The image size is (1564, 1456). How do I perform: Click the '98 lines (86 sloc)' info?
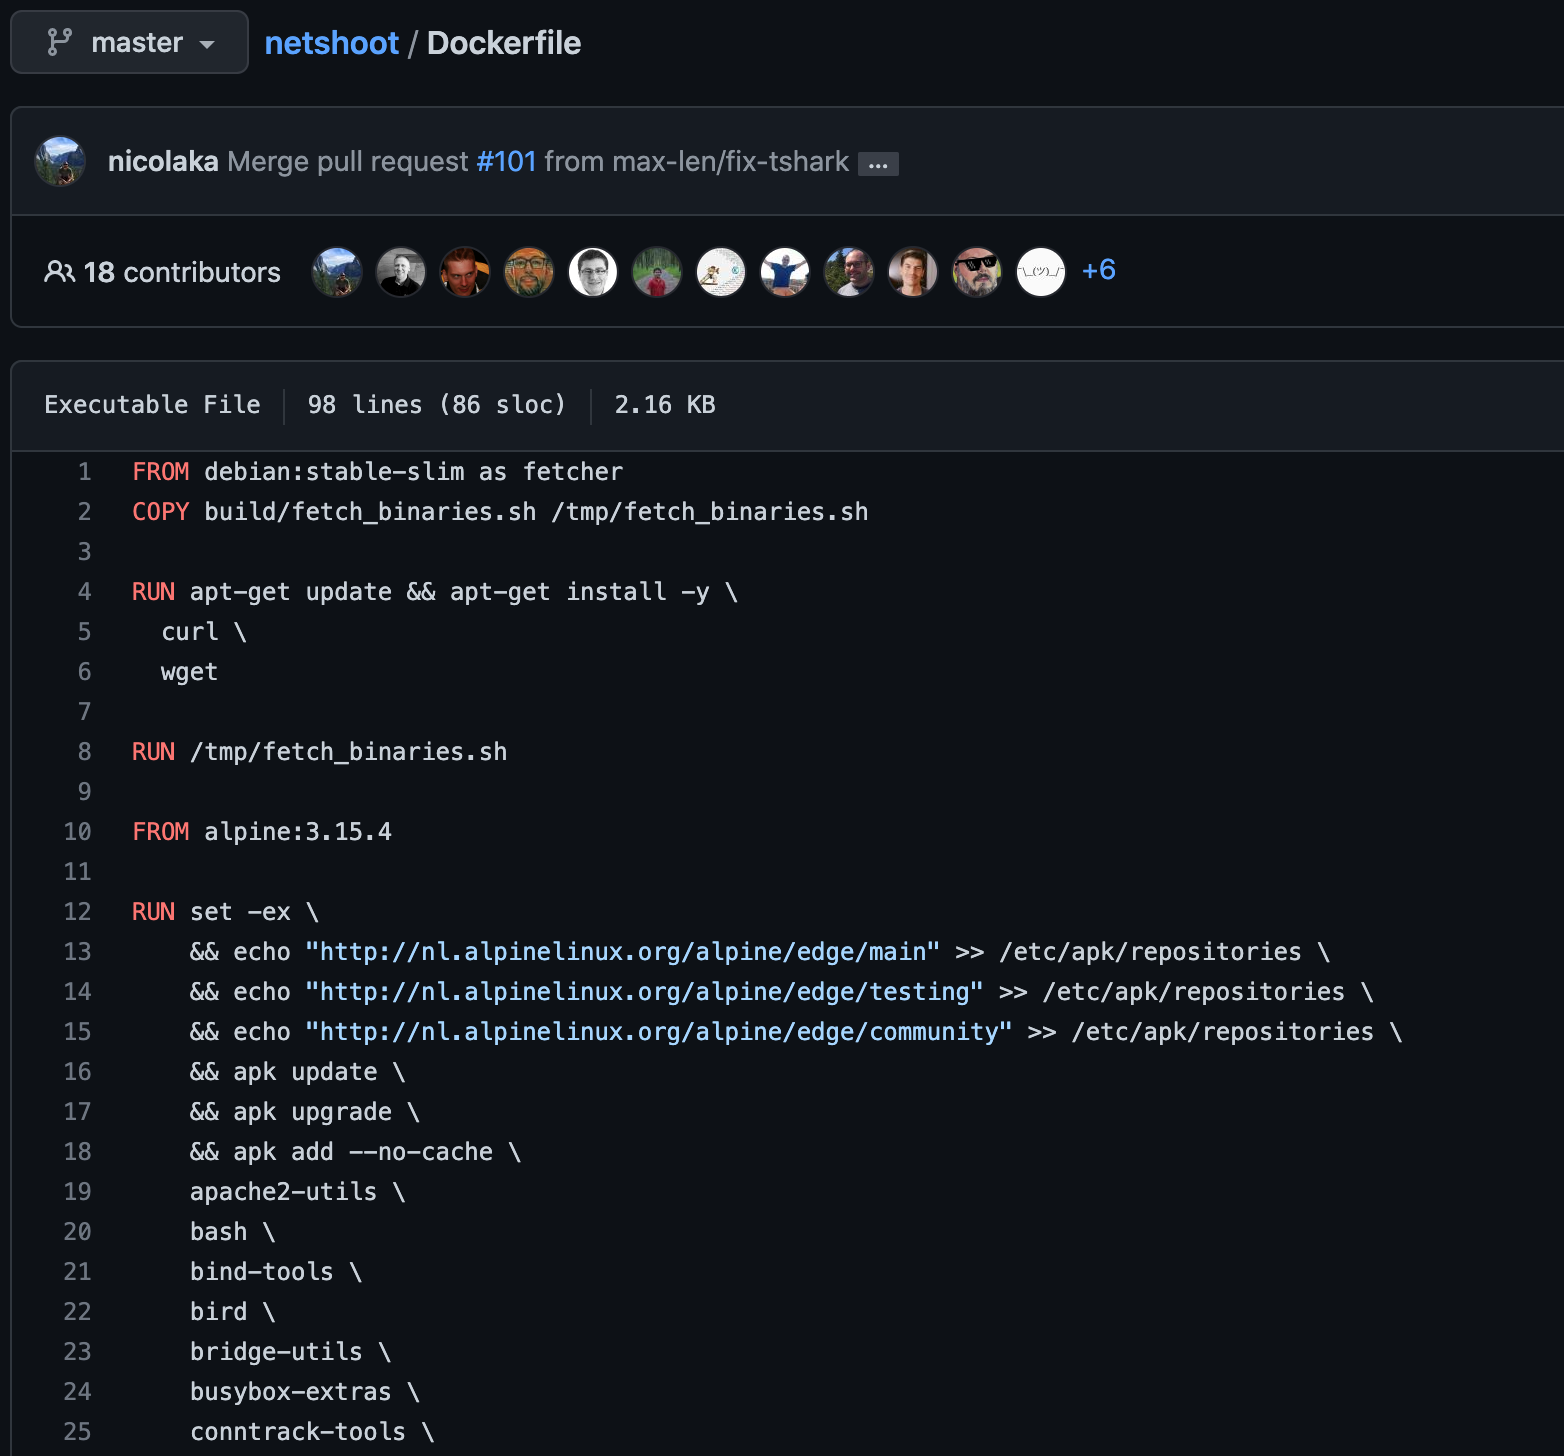point(437,405)
